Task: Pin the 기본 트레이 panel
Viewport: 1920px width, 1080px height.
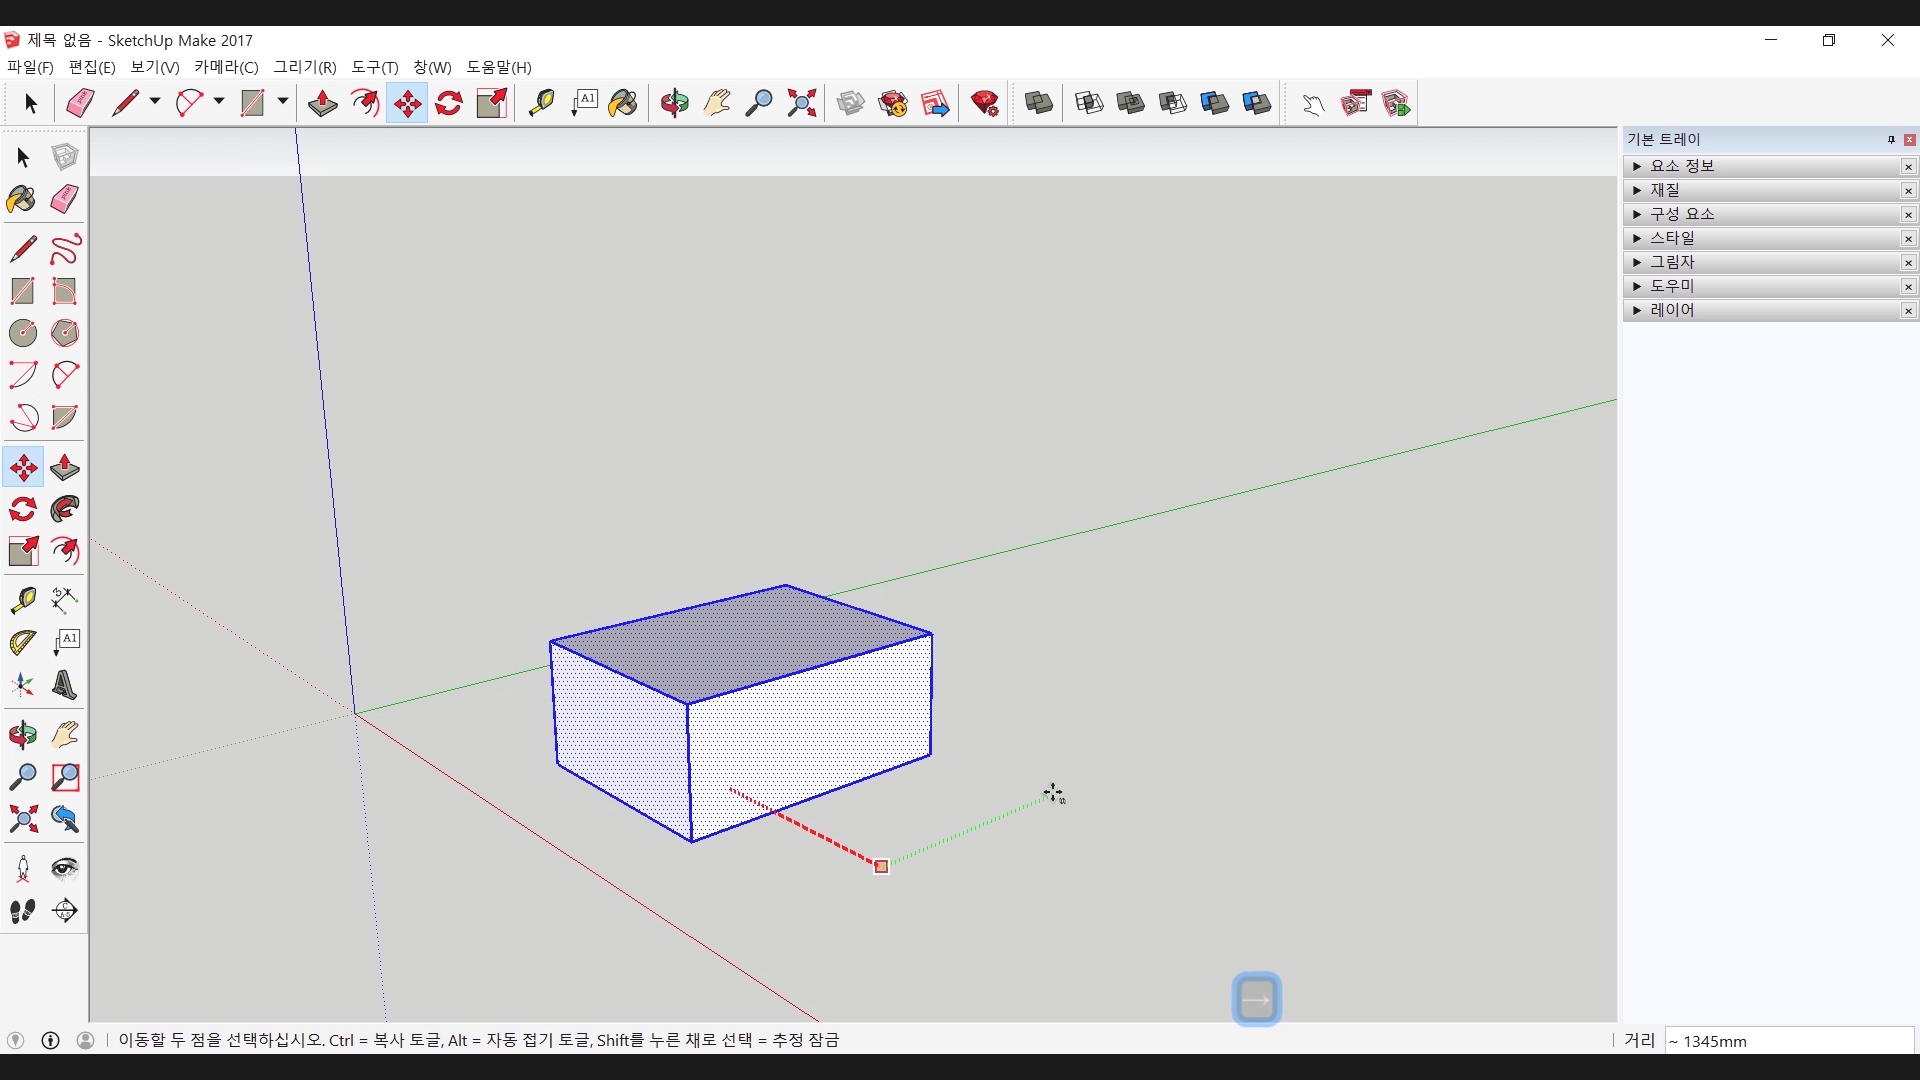Action: [1891, 140]
